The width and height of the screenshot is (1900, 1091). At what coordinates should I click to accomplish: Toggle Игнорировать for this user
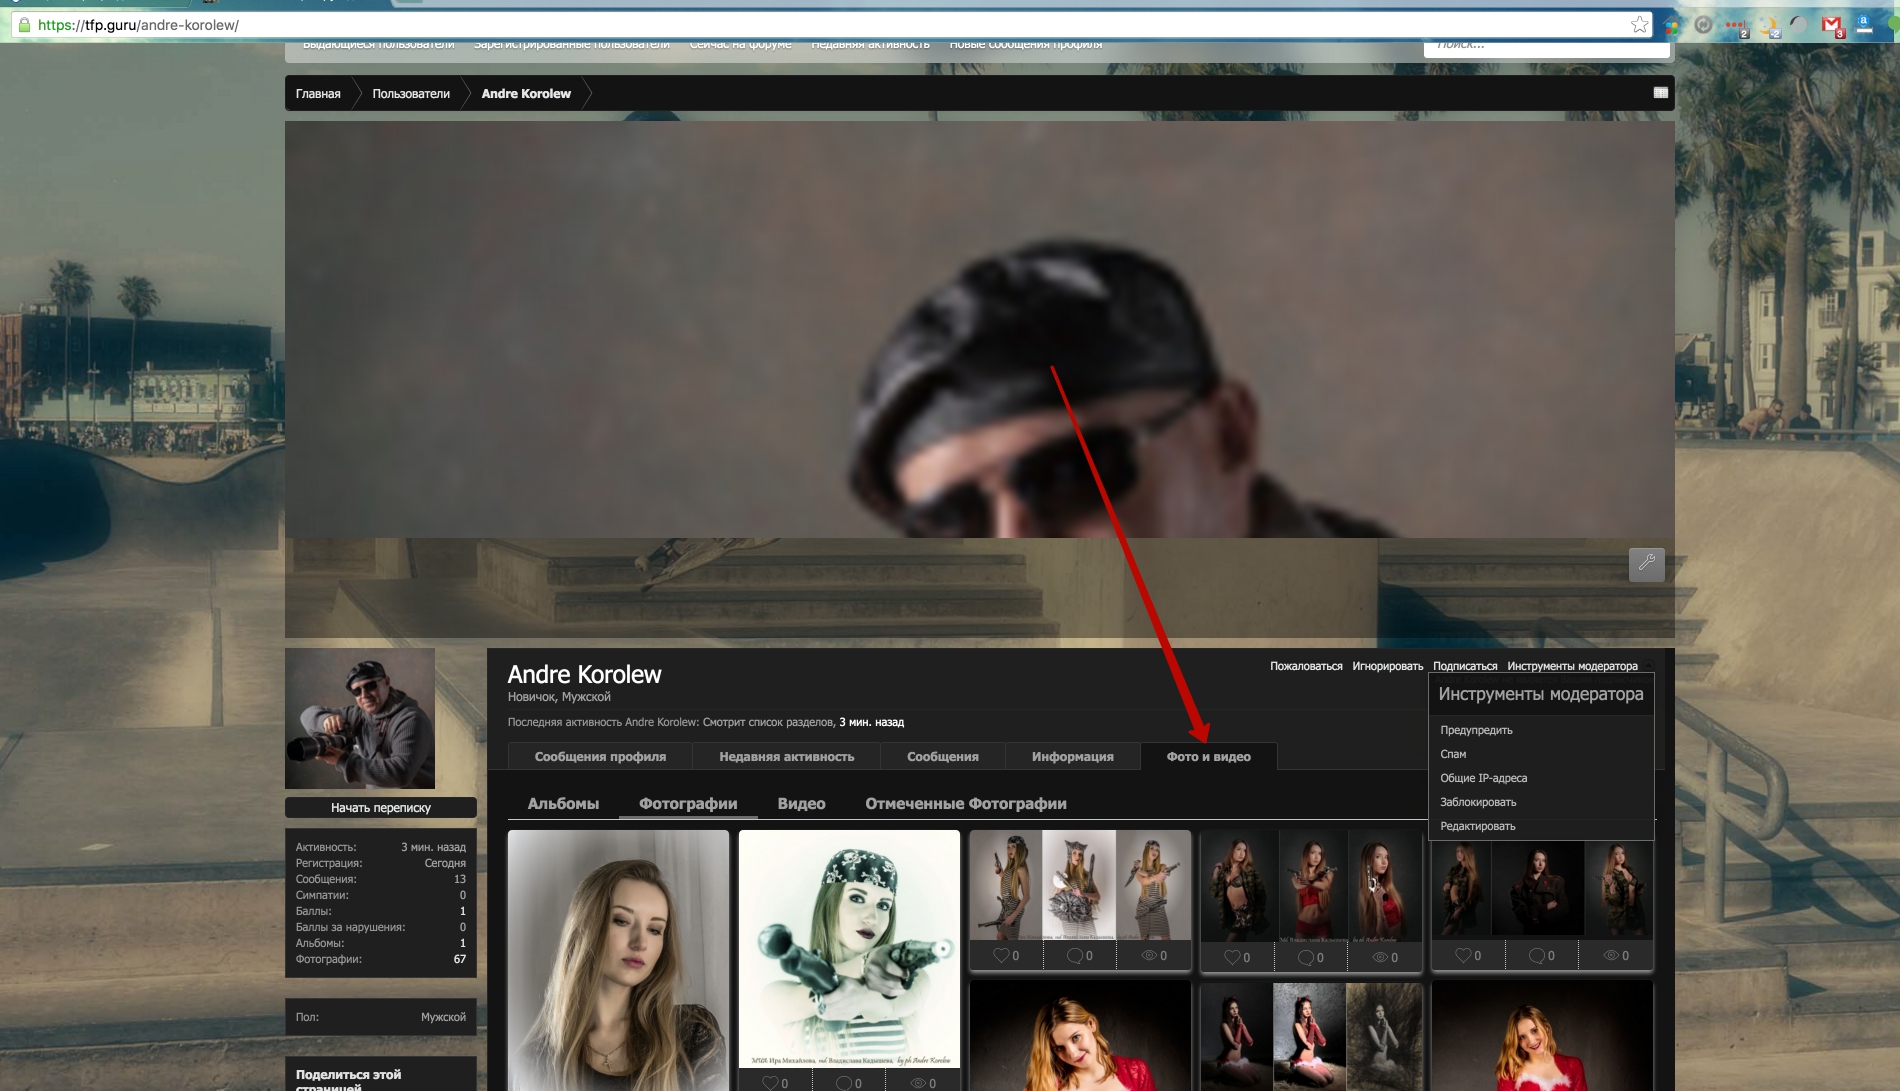pyautogui.click(x=1387, y=666)
